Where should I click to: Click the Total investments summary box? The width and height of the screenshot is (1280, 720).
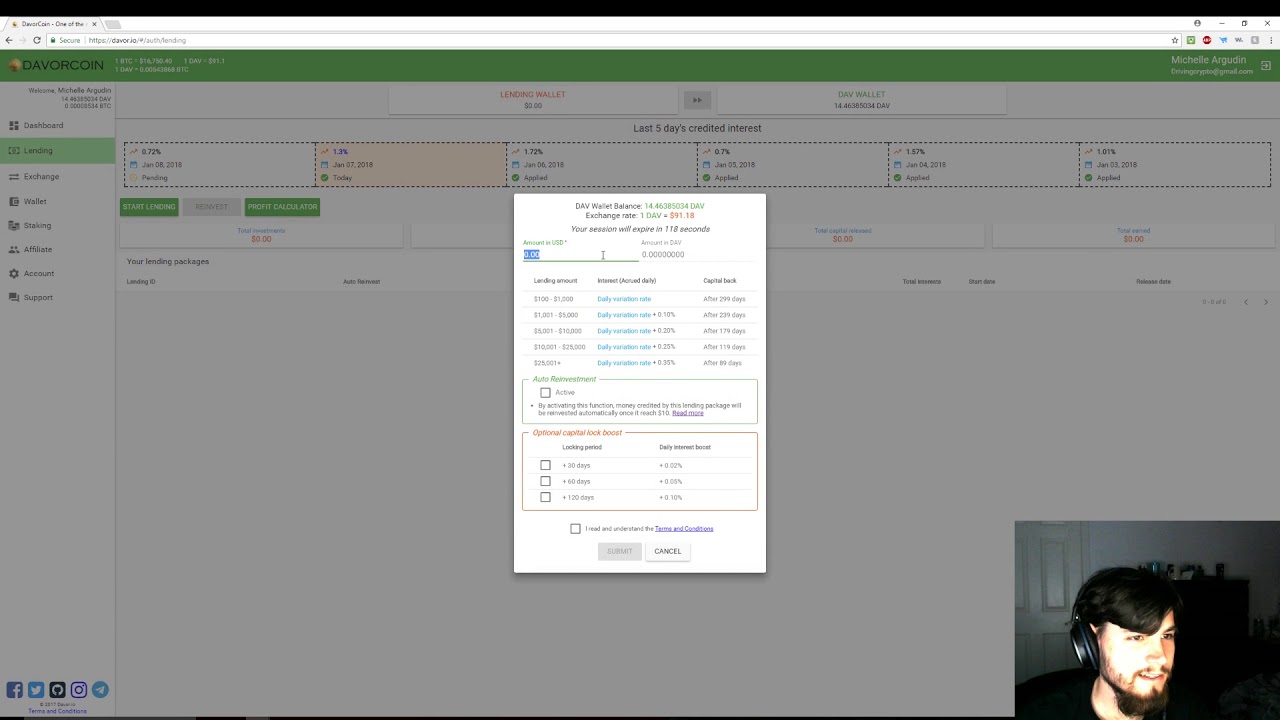pos(261,235)
